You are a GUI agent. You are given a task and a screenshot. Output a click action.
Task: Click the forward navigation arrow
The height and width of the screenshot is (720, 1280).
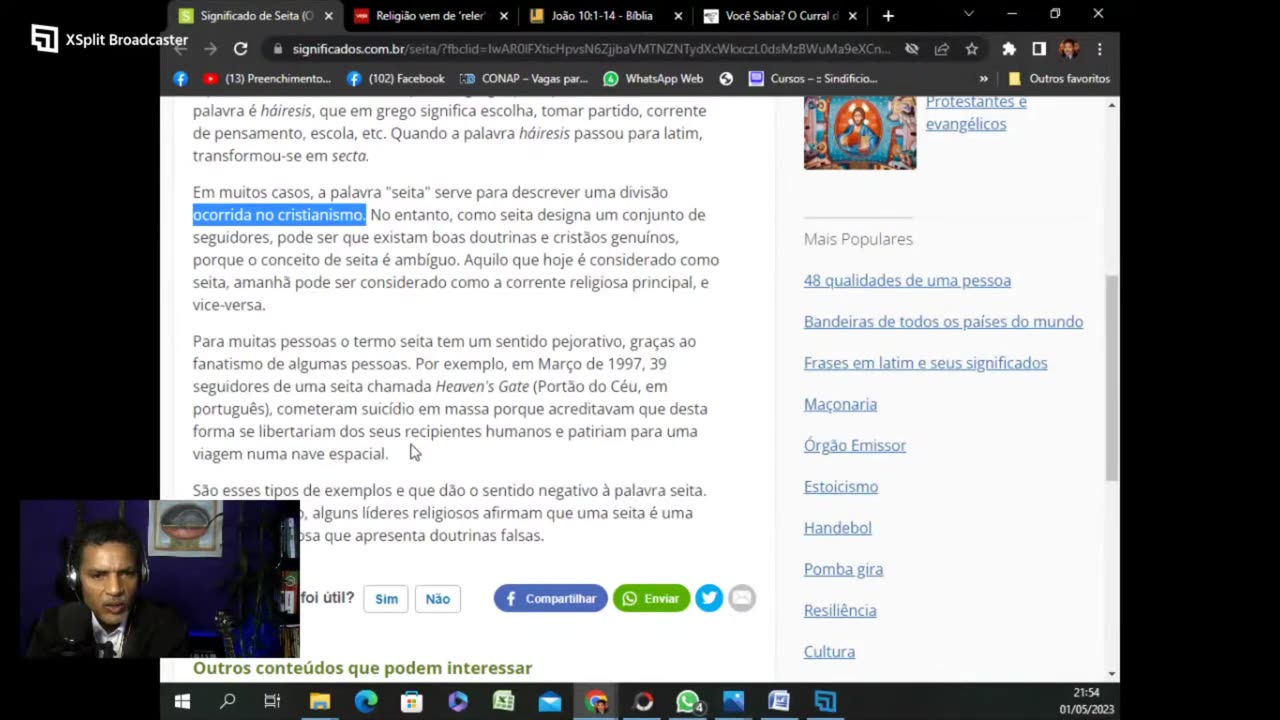(210, 48)
